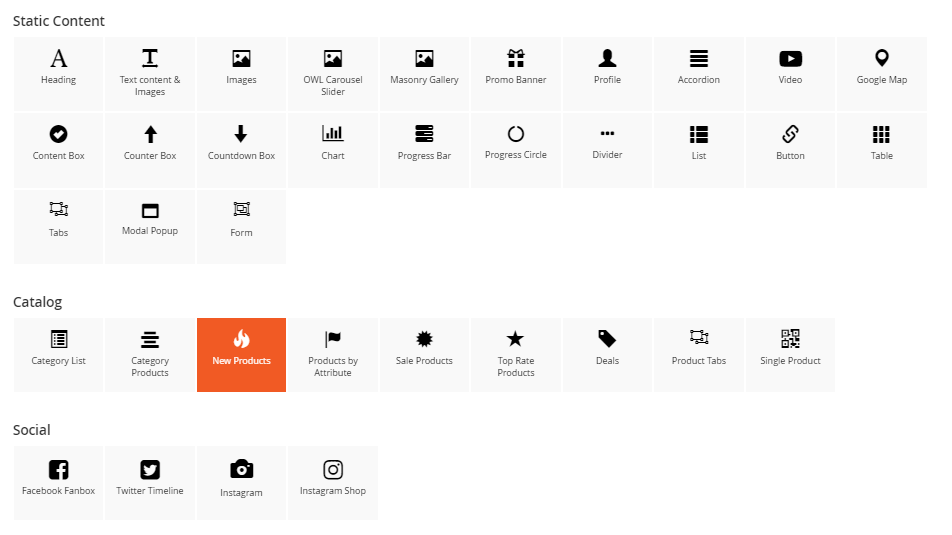Insert the Top Rate Products element
Viewport: 952px width, 535px height.
[x=516, y=354]
